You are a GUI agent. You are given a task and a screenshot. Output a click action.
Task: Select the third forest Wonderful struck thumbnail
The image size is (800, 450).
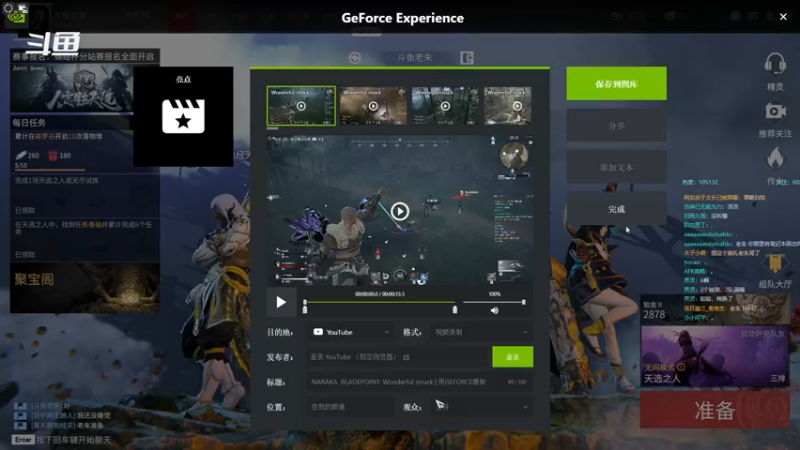[445, 106]
